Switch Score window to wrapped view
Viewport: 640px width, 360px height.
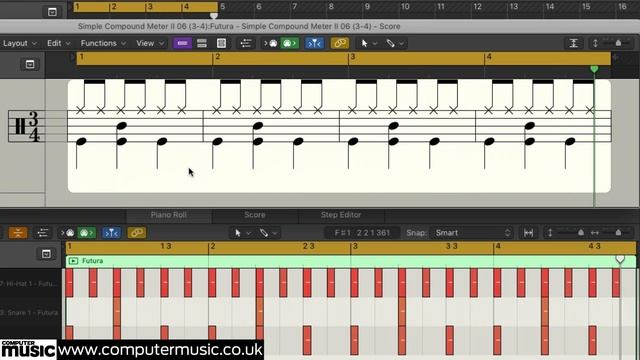pos(202,43)
